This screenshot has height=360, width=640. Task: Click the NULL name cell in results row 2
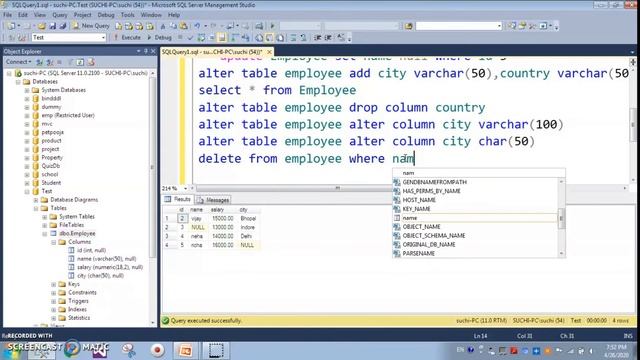point(198,227)
